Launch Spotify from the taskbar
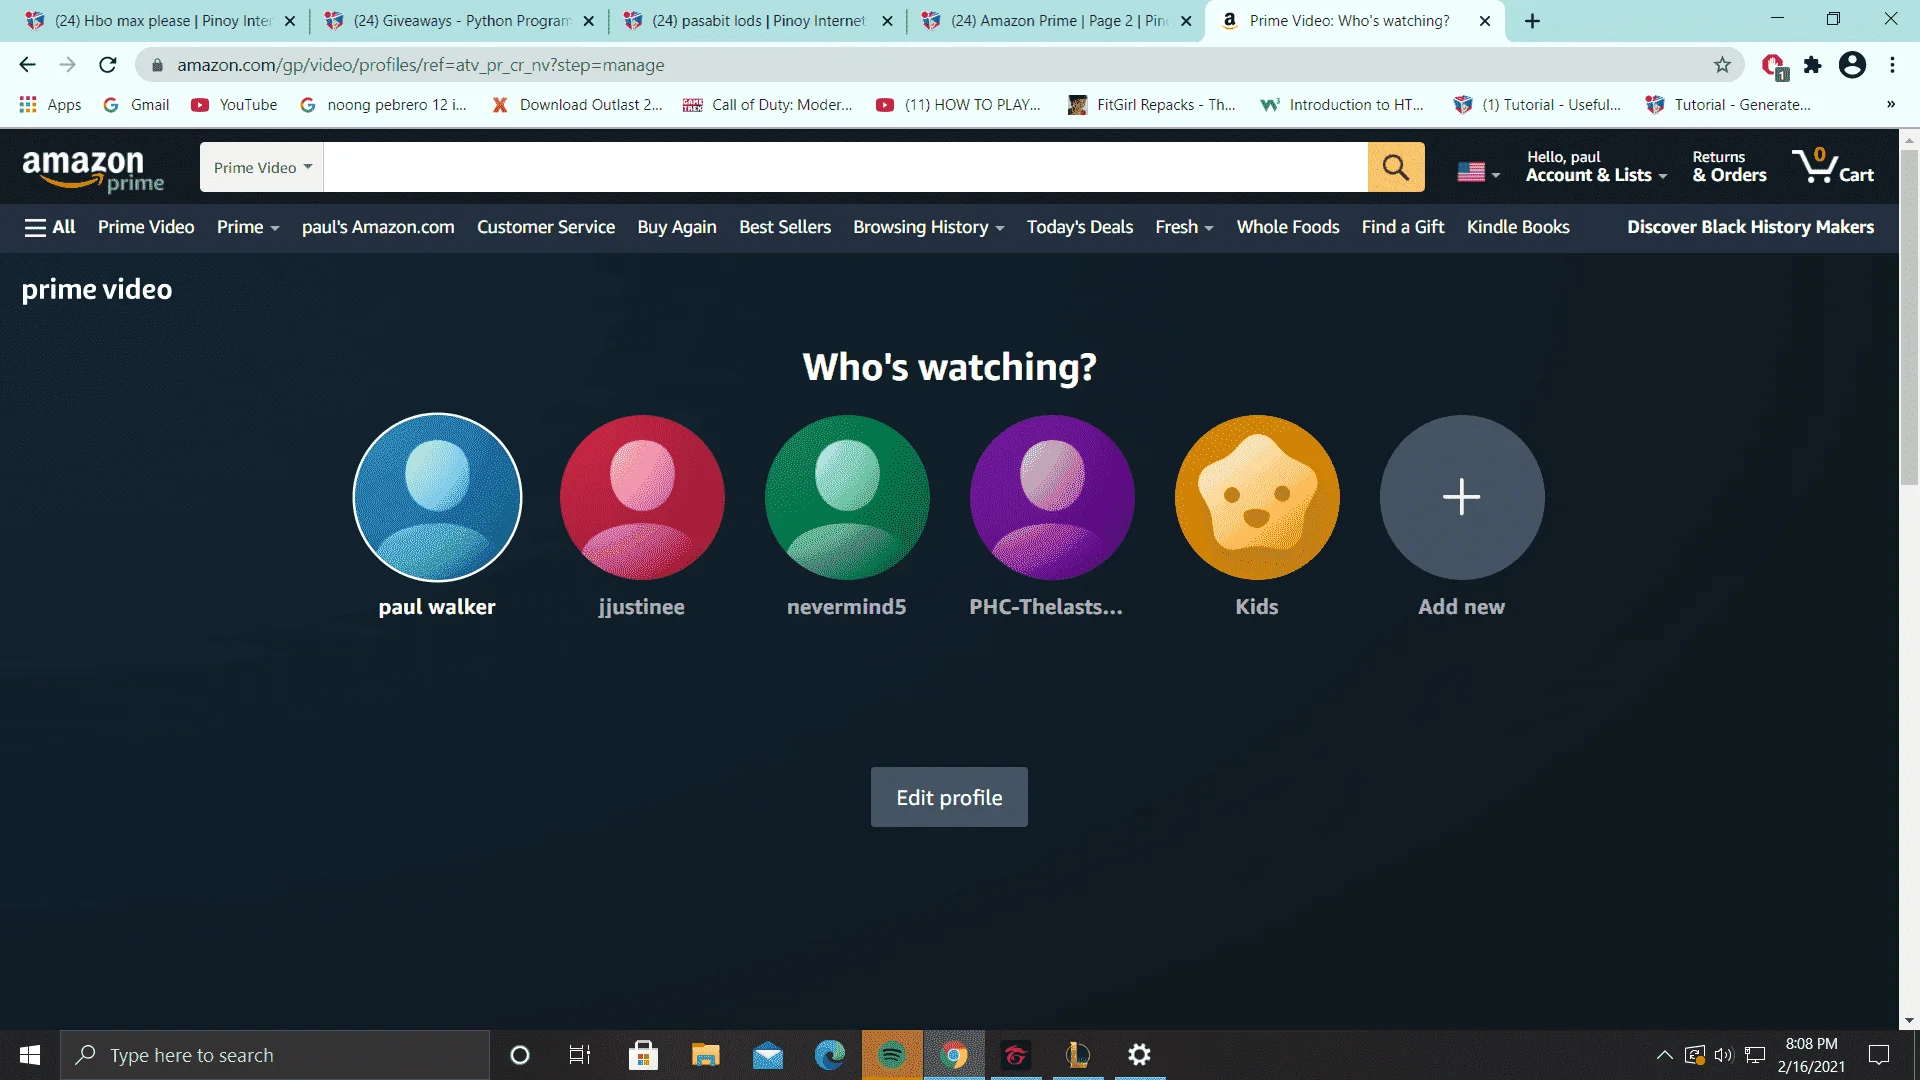The width and height of the screenshot is (1920, 1080). (x=892, y=1055)
